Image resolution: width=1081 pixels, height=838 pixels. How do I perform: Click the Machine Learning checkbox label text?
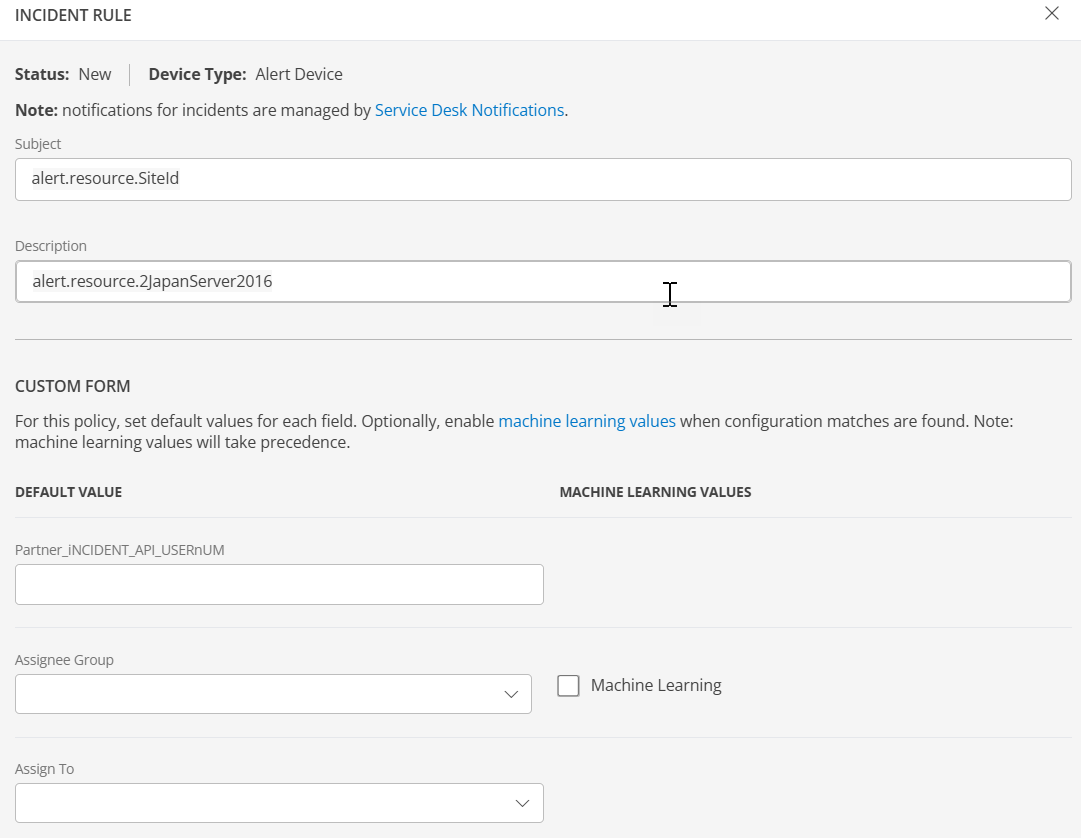[x=655, y=686]
